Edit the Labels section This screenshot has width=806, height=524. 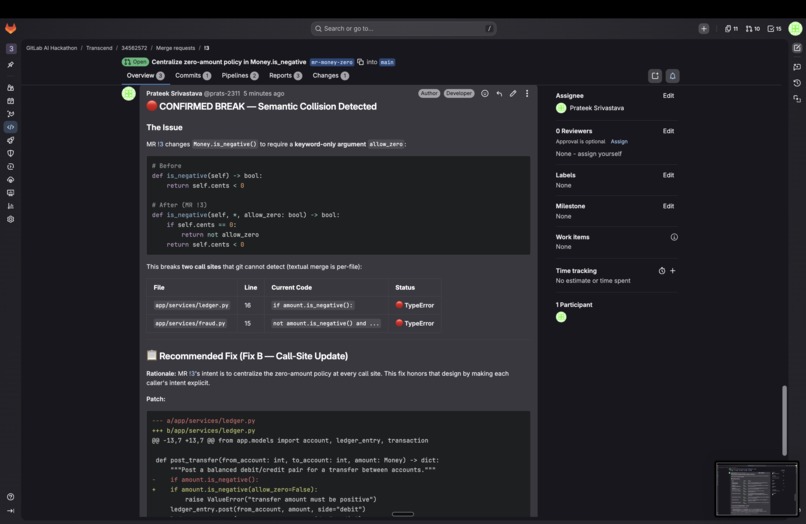(668, 175)
